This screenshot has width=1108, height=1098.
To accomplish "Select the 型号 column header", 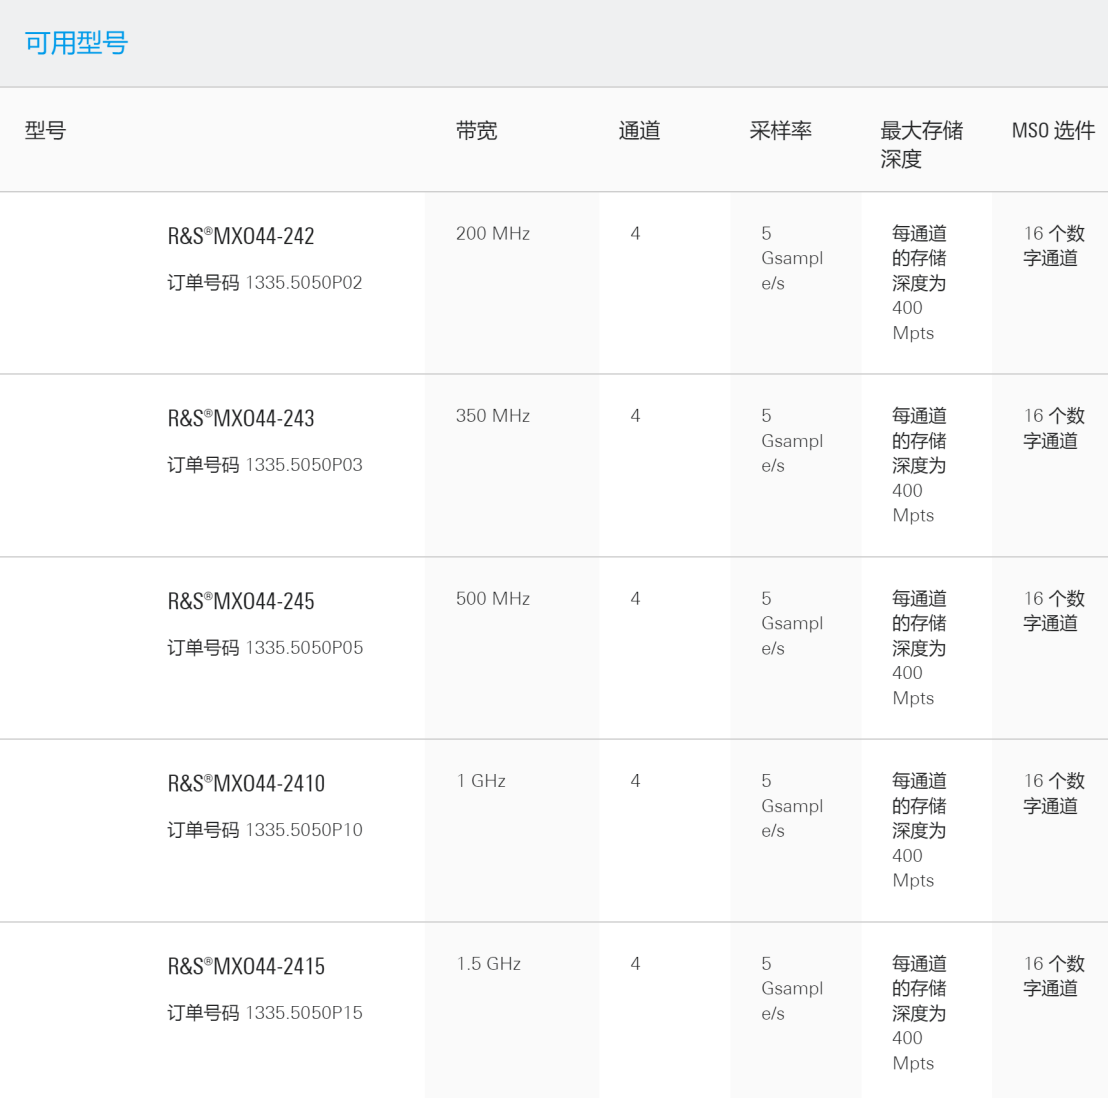I will tap(45, 131).
